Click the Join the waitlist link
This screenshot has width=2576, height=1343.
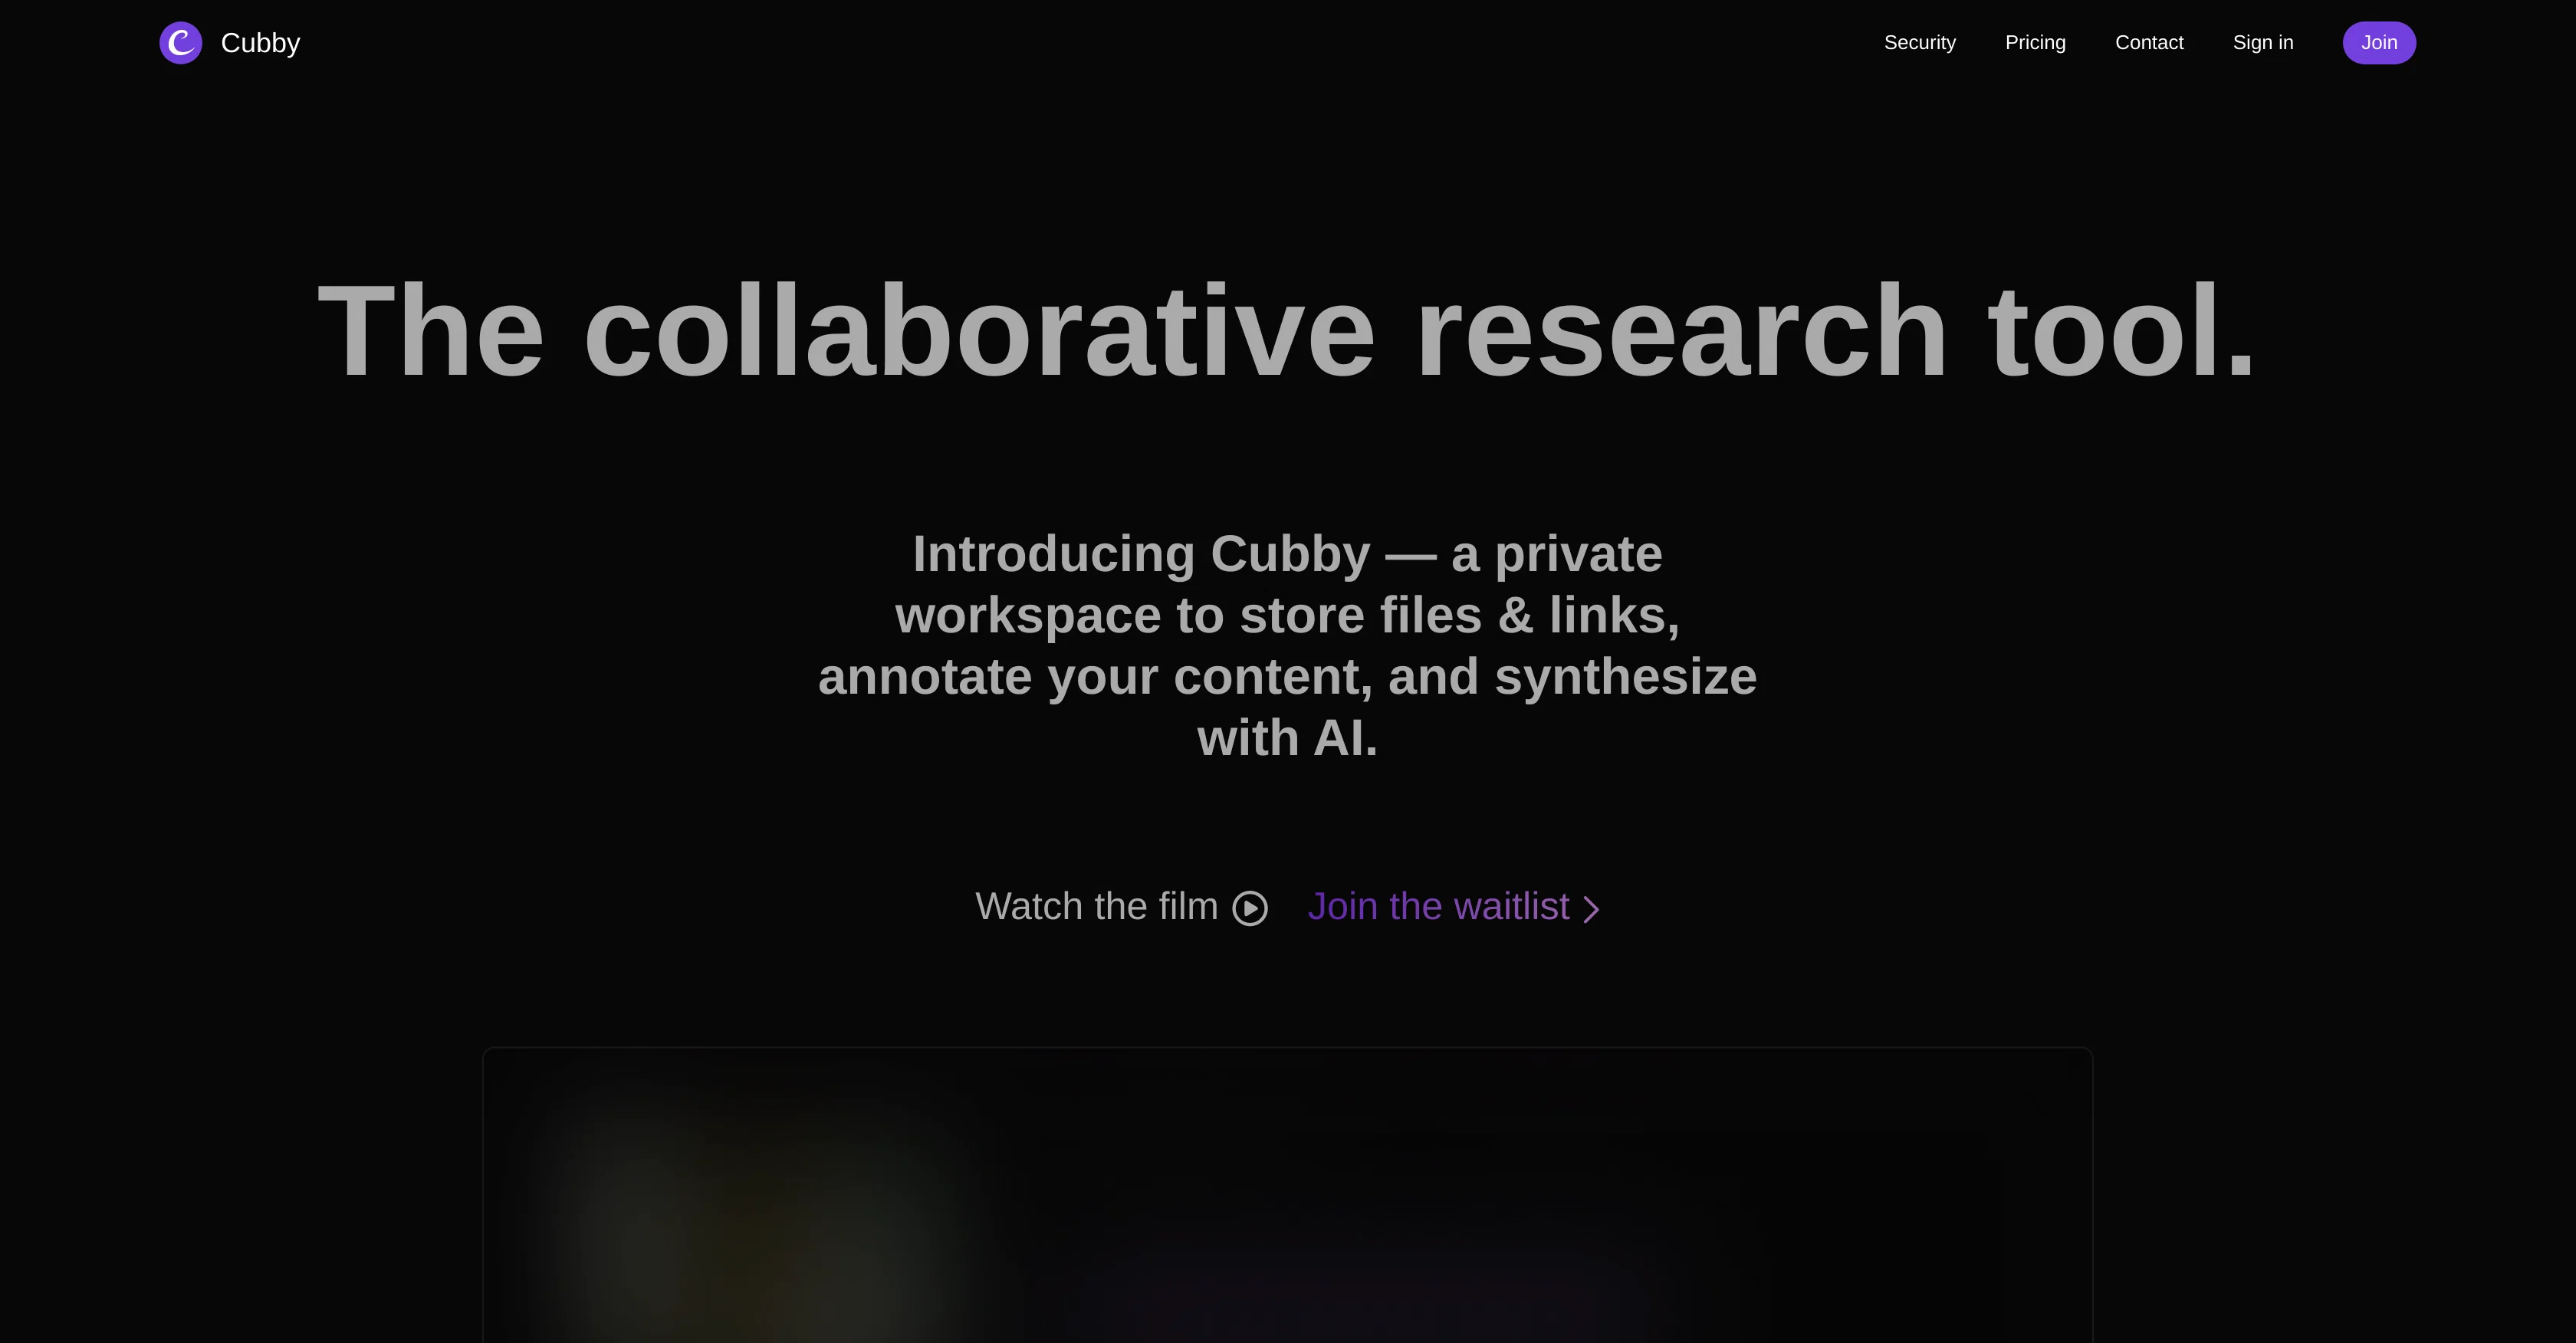pos(1454,907)
